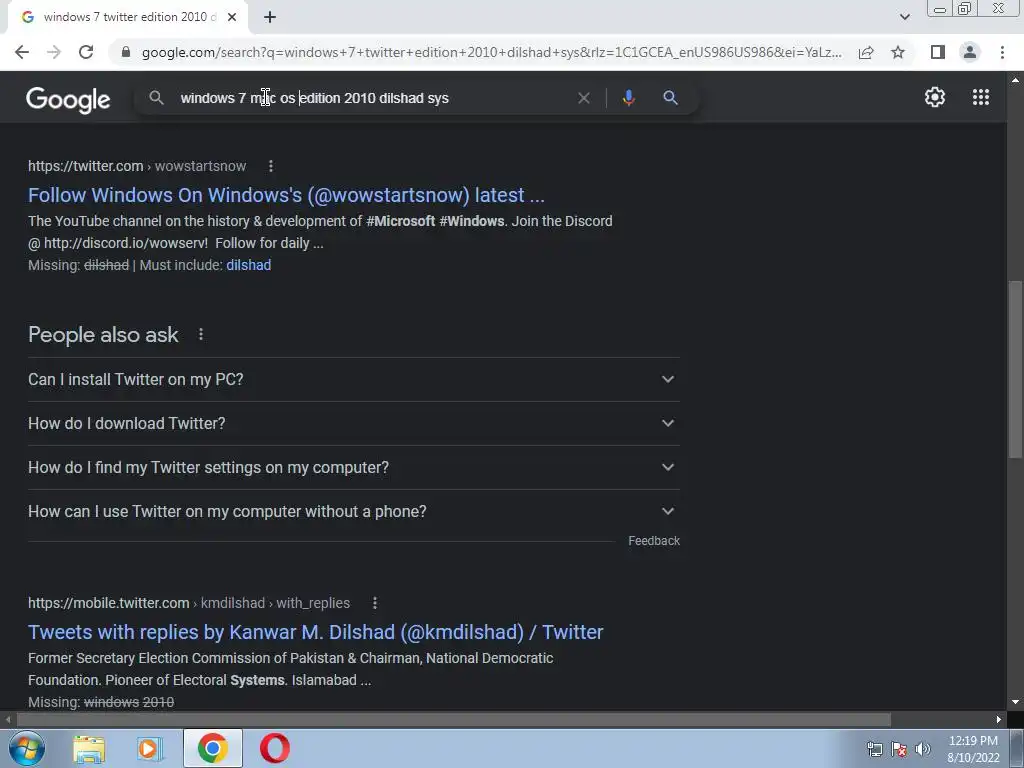1024x768 pixels.
Task: Click the address bar URL
Action: [x=491, y=52]
